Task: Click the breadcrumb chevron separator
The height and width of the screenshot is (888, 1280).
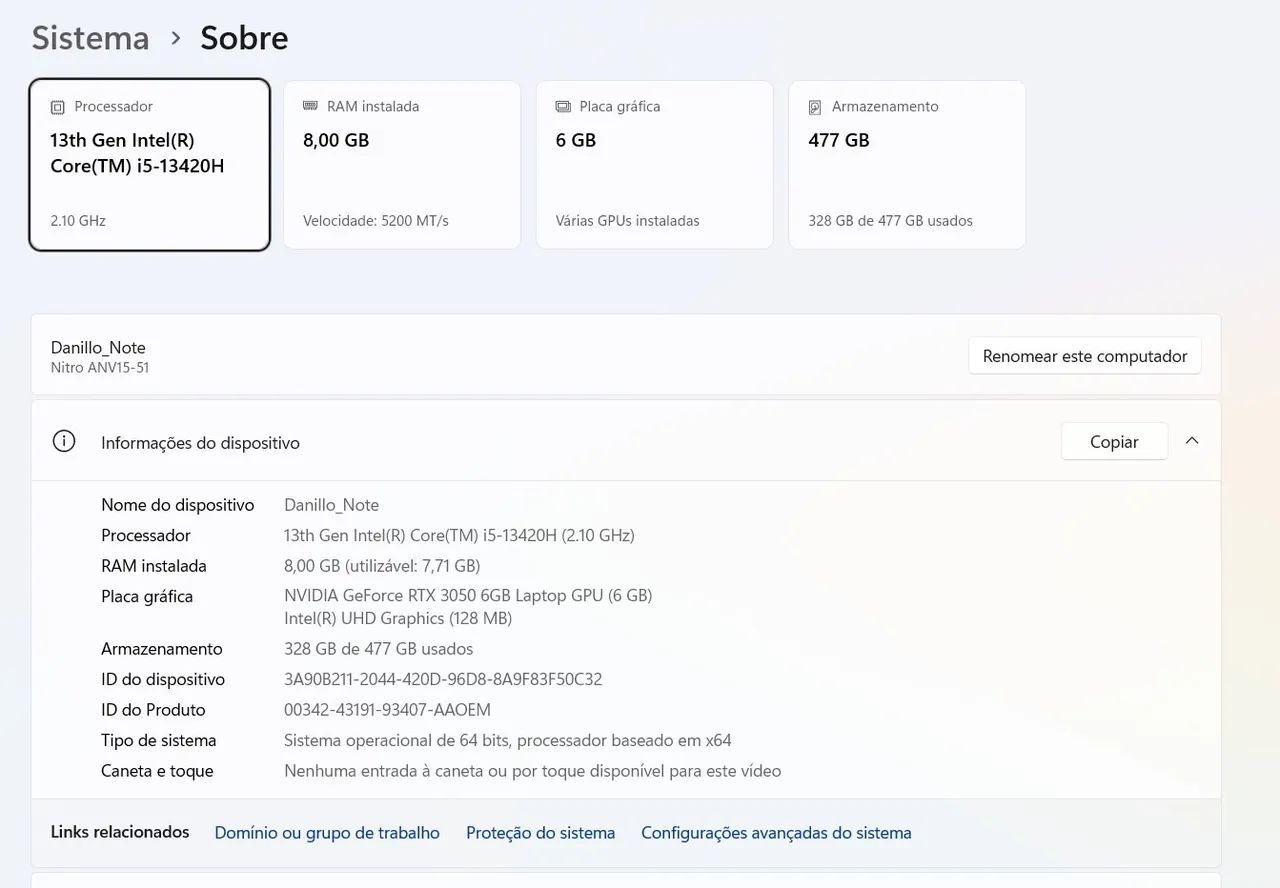Action: (x=176, y=38)
